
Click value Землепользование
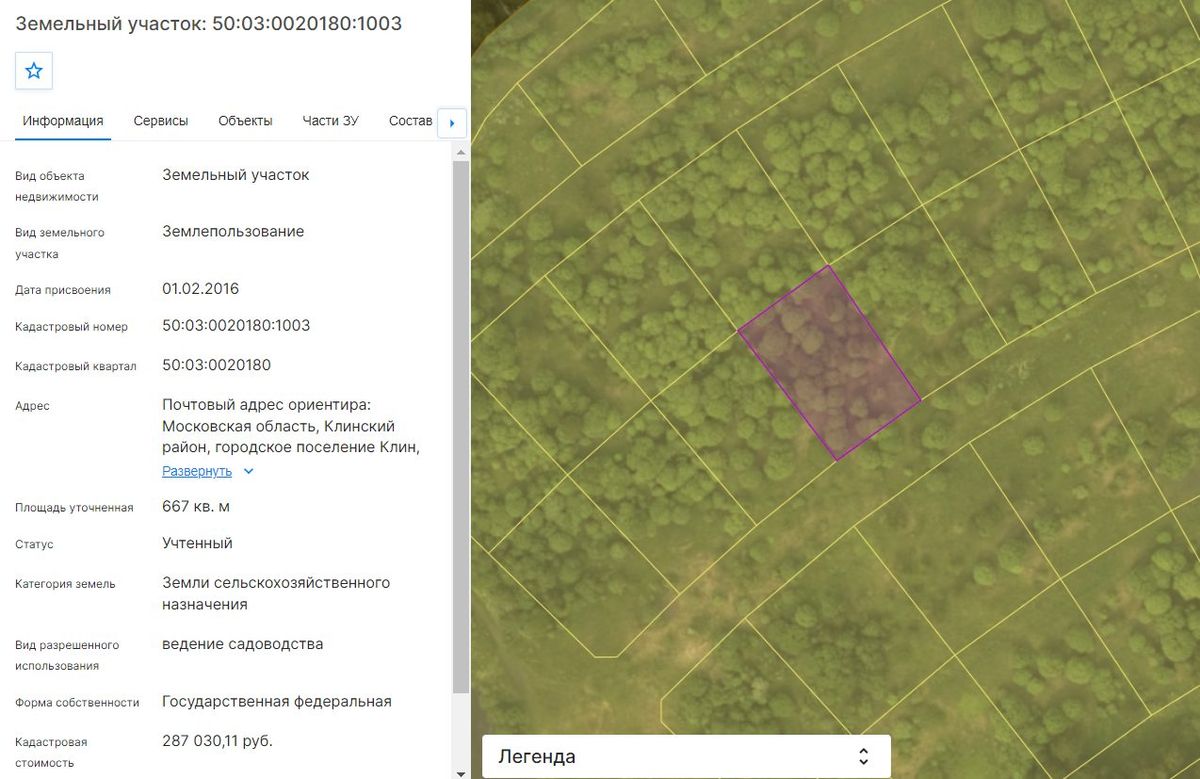(x=233, y=231)
